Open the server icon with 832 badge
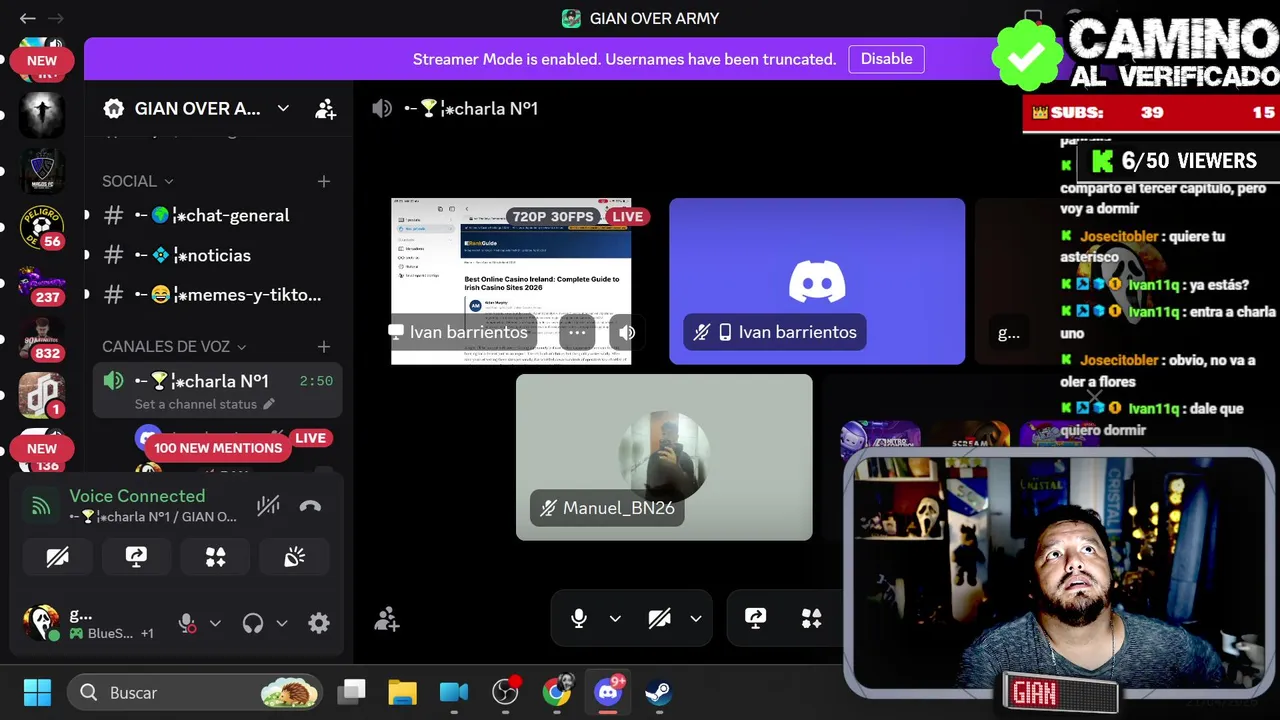Image resolution: width=1280 pixels, height=720 pixels. click(42, 340)
